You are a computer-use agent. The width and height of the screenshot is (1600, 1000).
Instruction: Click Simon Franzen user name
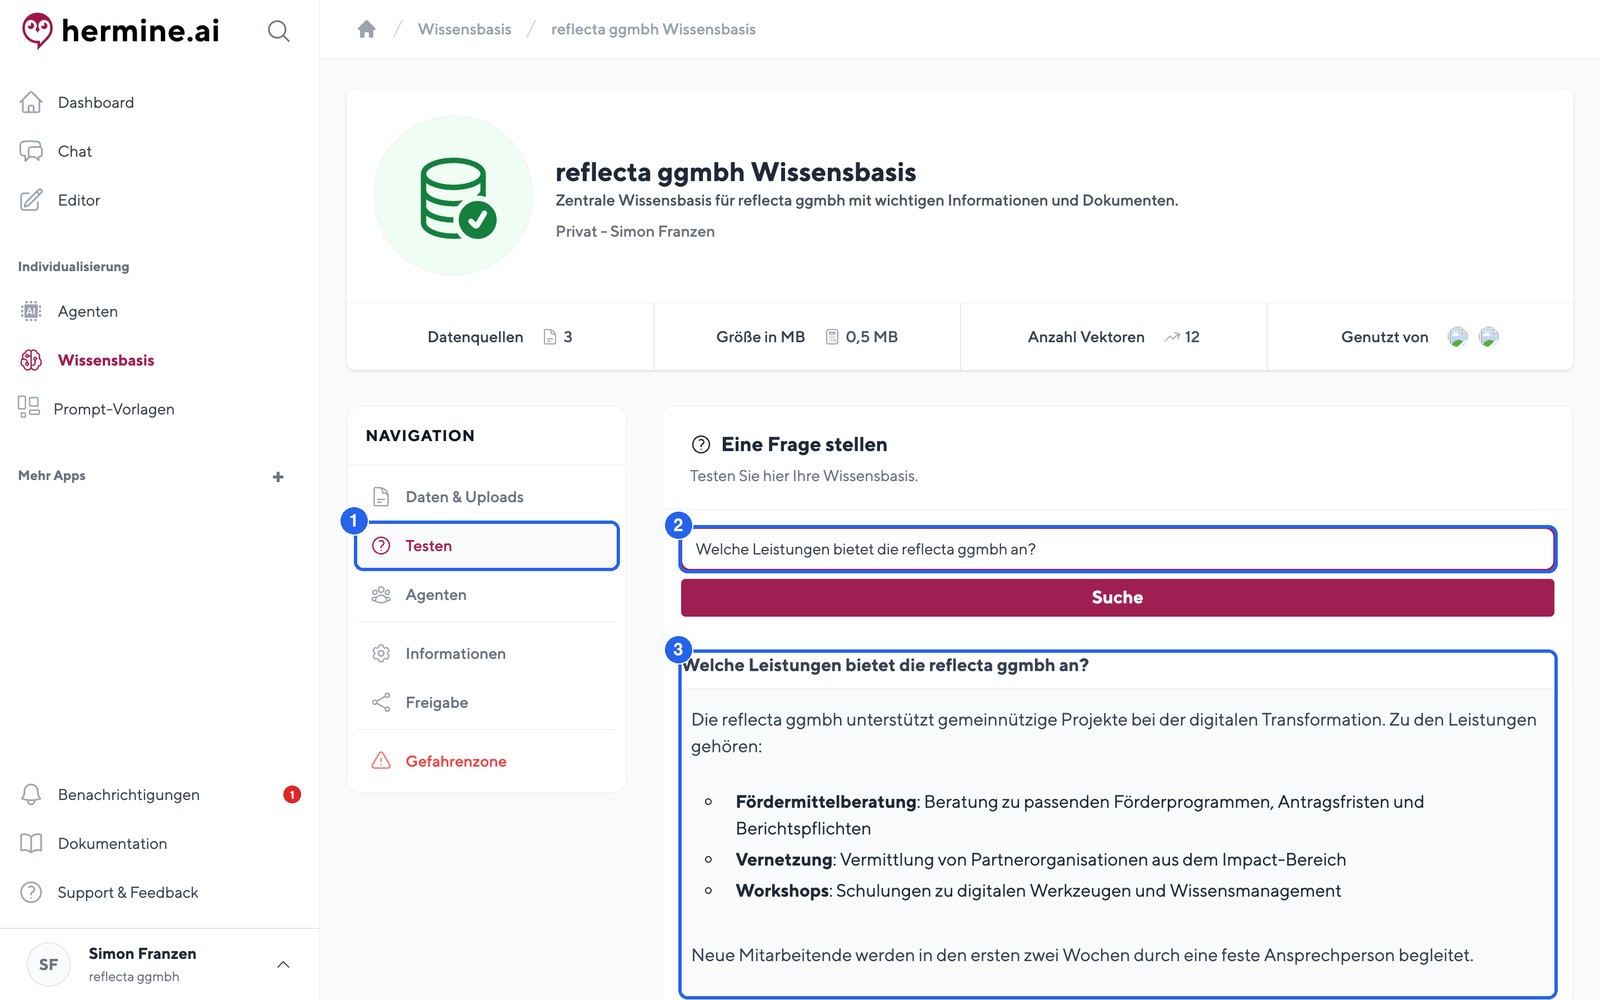click(x=142, y=953)
